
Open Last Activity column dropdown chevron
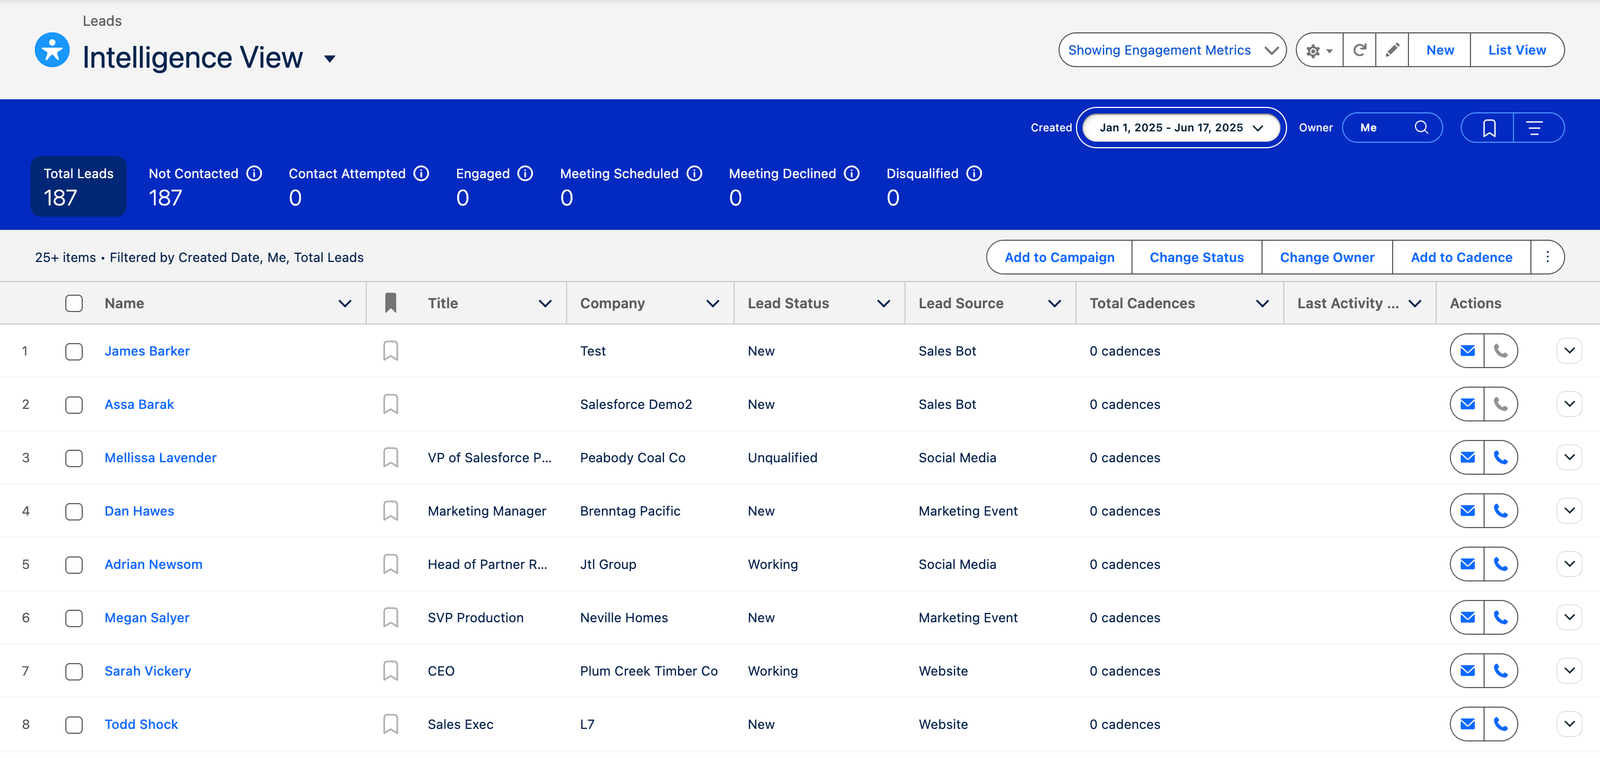tap(1415, 303)
